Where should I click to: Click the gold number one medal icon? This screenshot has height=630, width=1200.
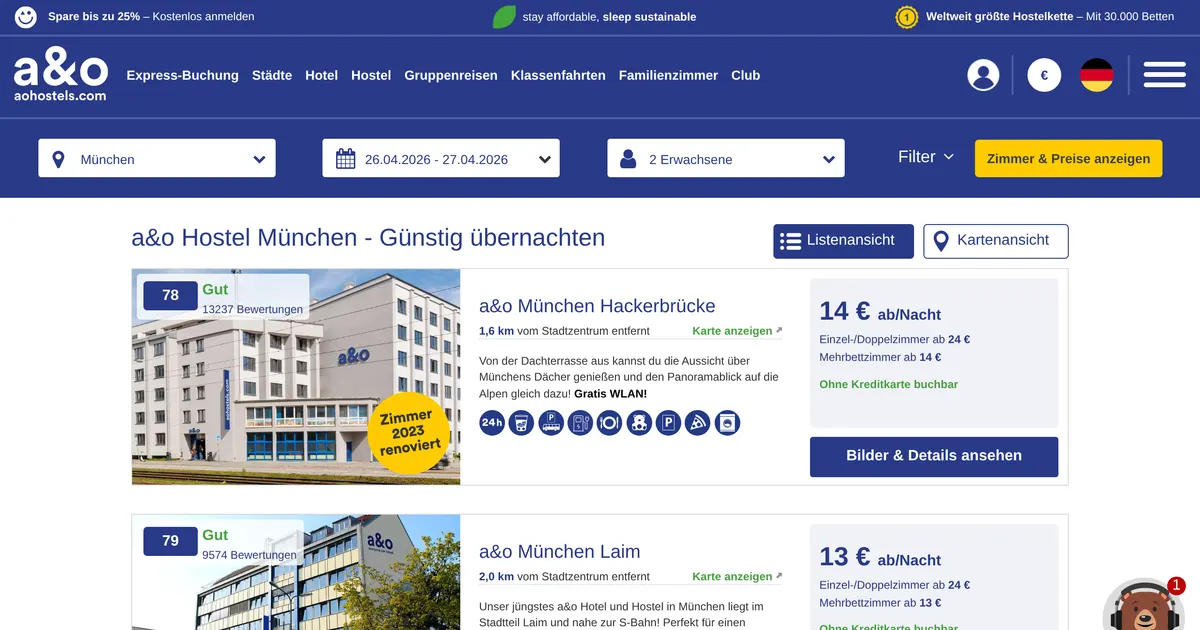[907, 17]
